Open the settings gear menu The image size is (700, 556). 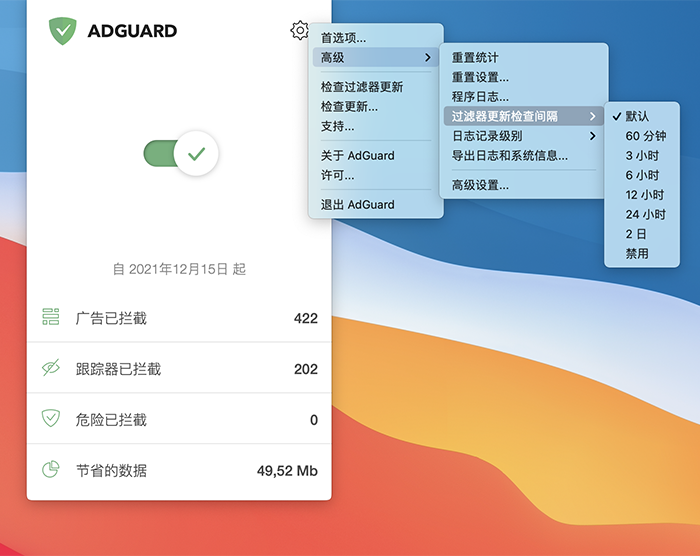click(300, 30)
